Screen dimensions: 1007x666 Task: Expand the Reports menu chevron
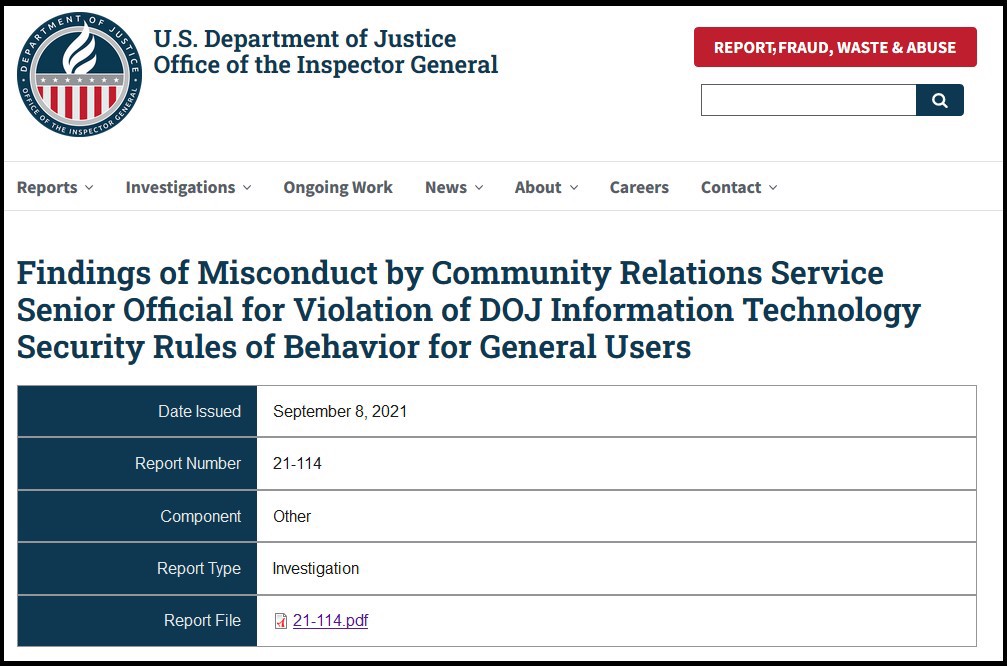tap(89, 188)
